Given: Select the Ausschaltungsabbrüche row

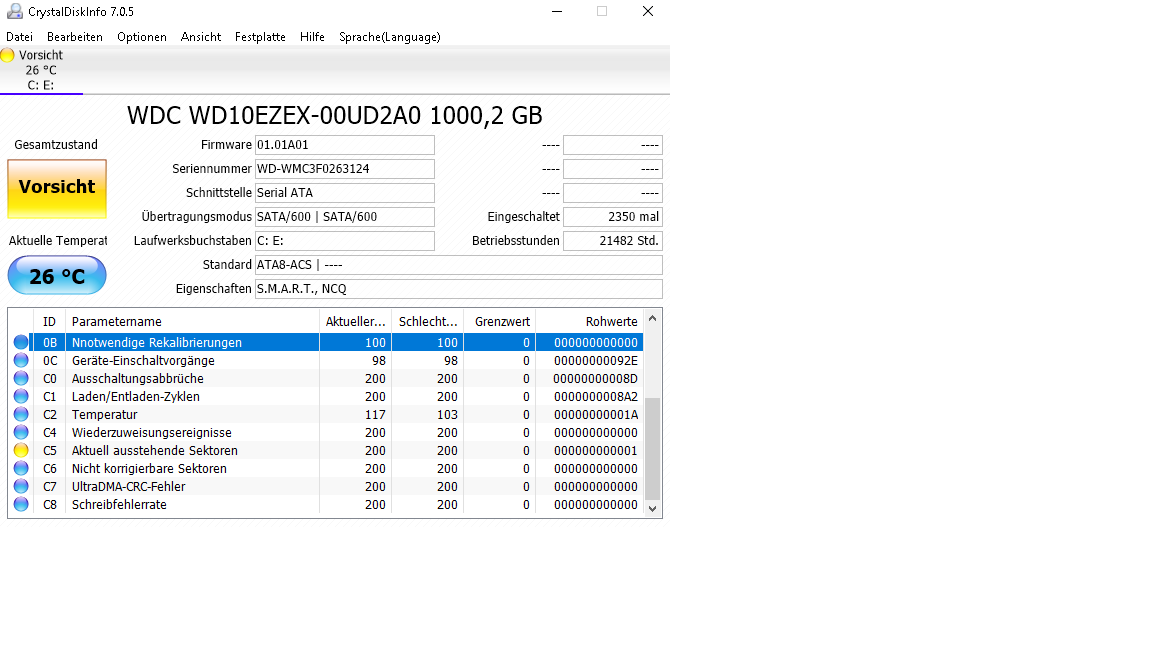Looking at the screenshot, I should (326, 378).
